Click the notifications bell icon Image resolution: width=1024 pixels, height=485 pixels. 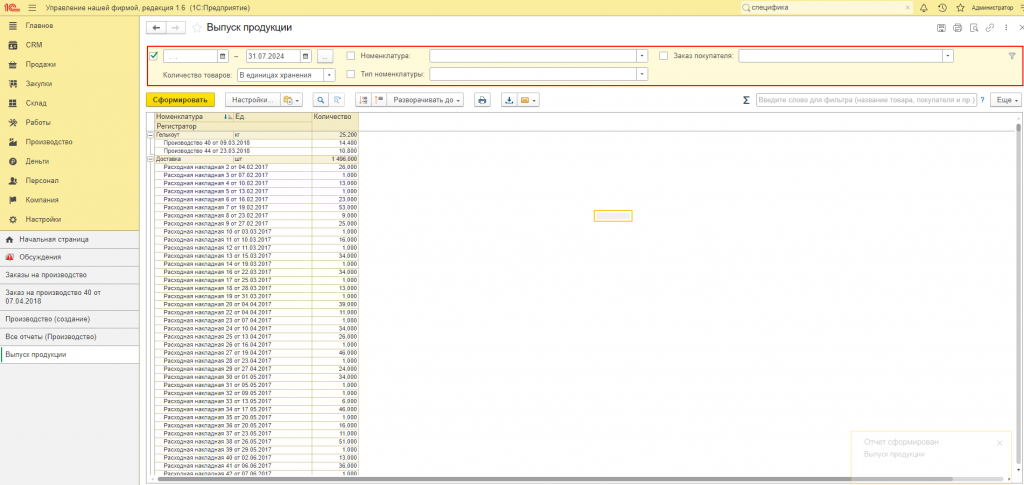click(923, 8)
